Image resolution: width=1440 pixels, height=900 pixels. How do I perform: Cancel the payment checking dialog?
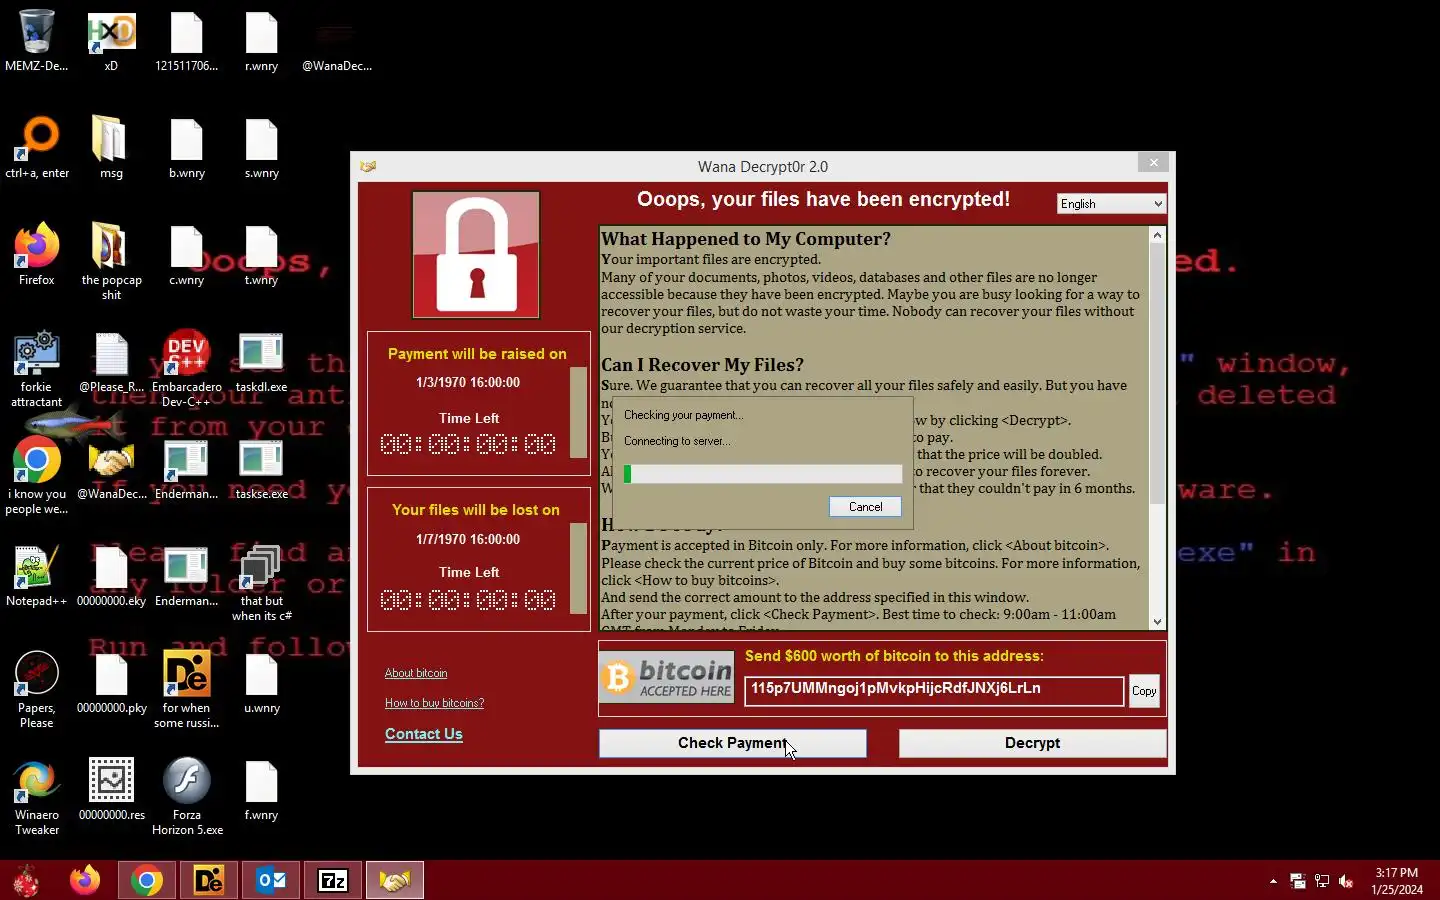[865, 507]
